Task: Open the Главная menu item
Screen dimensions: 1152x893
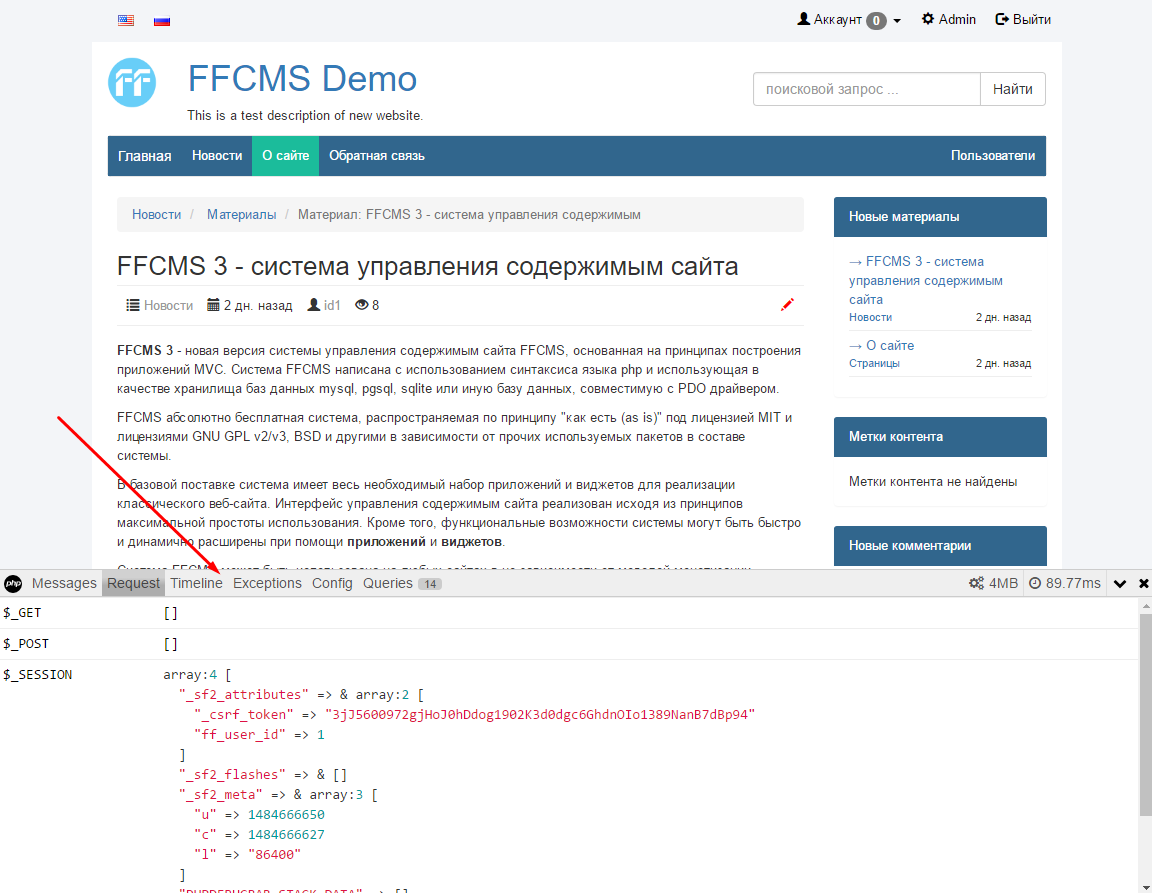Action: coord(145,156)
